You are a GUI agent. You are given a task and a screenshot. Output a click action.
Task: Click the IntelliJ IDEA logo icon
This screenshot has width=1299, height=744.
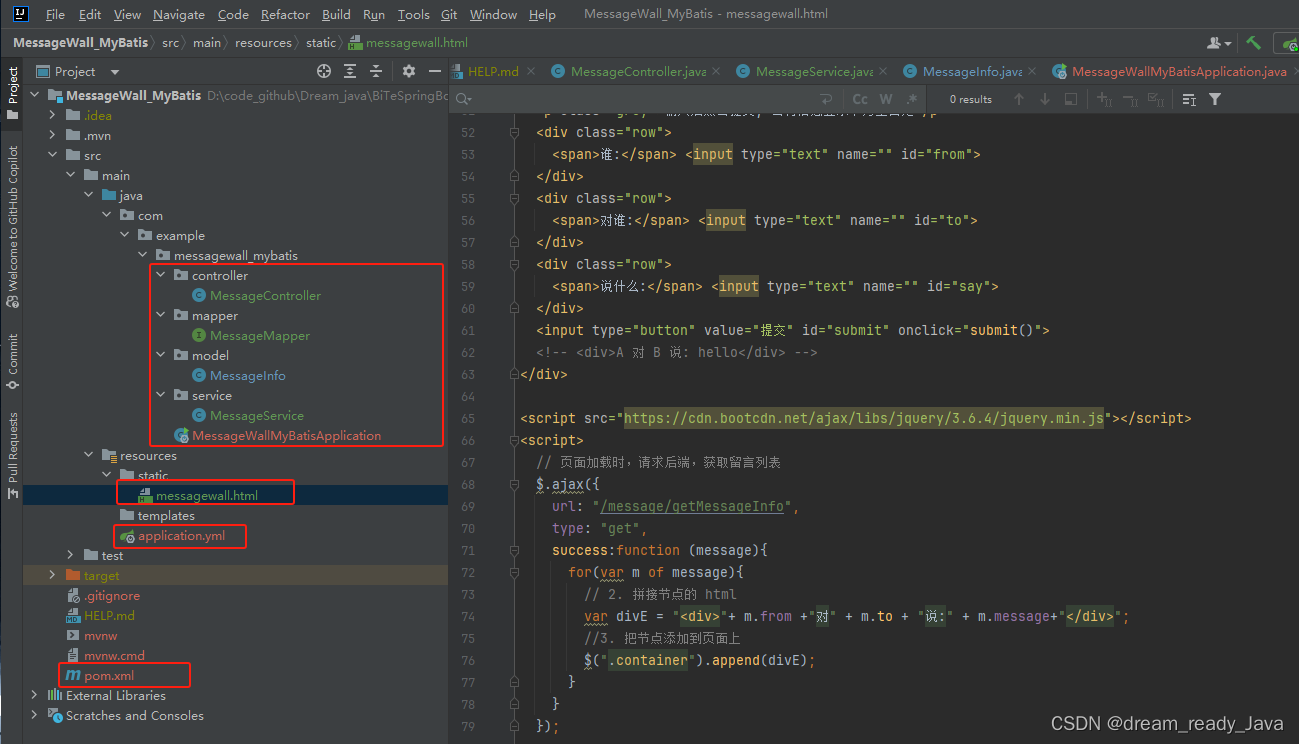[22, 14]
